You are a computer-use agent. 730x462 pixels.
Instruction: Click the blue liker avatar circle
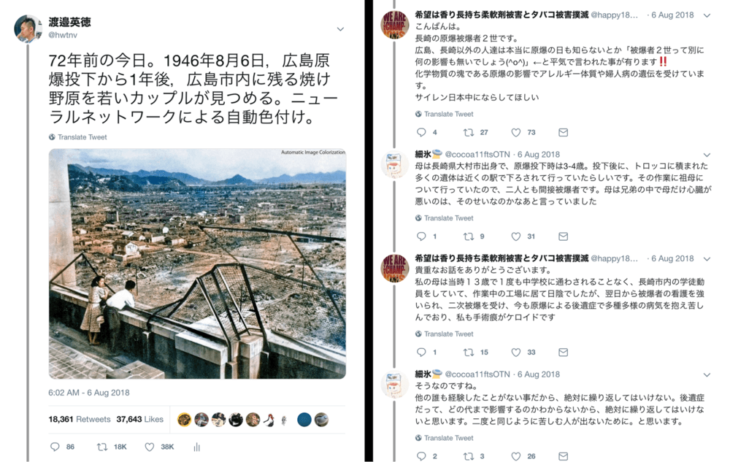(304, 420)
